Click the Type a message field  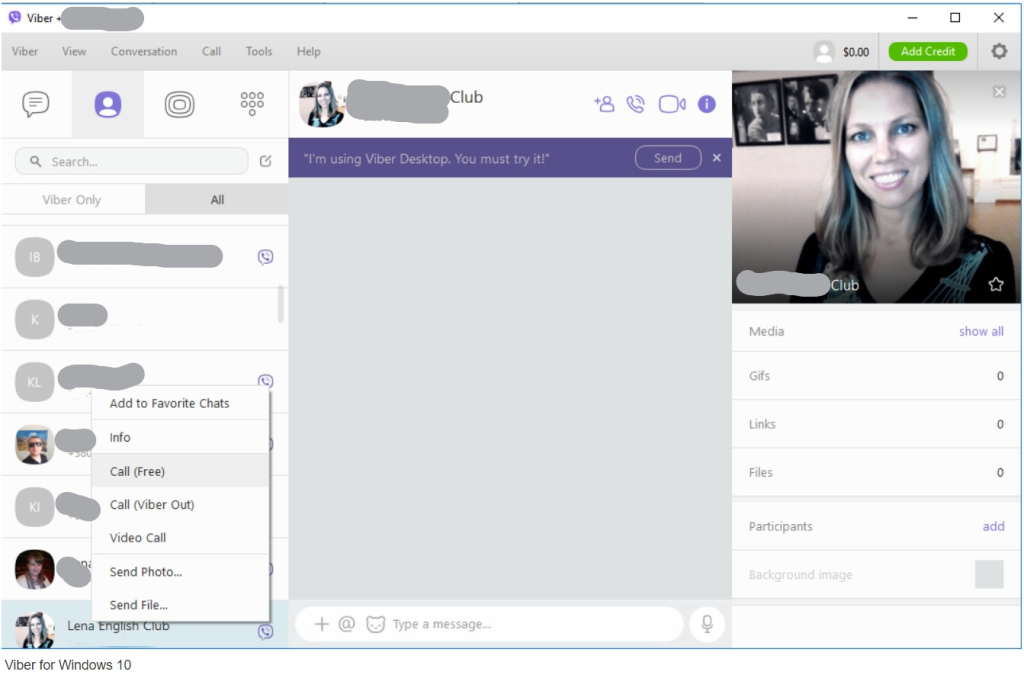point(490,624)
